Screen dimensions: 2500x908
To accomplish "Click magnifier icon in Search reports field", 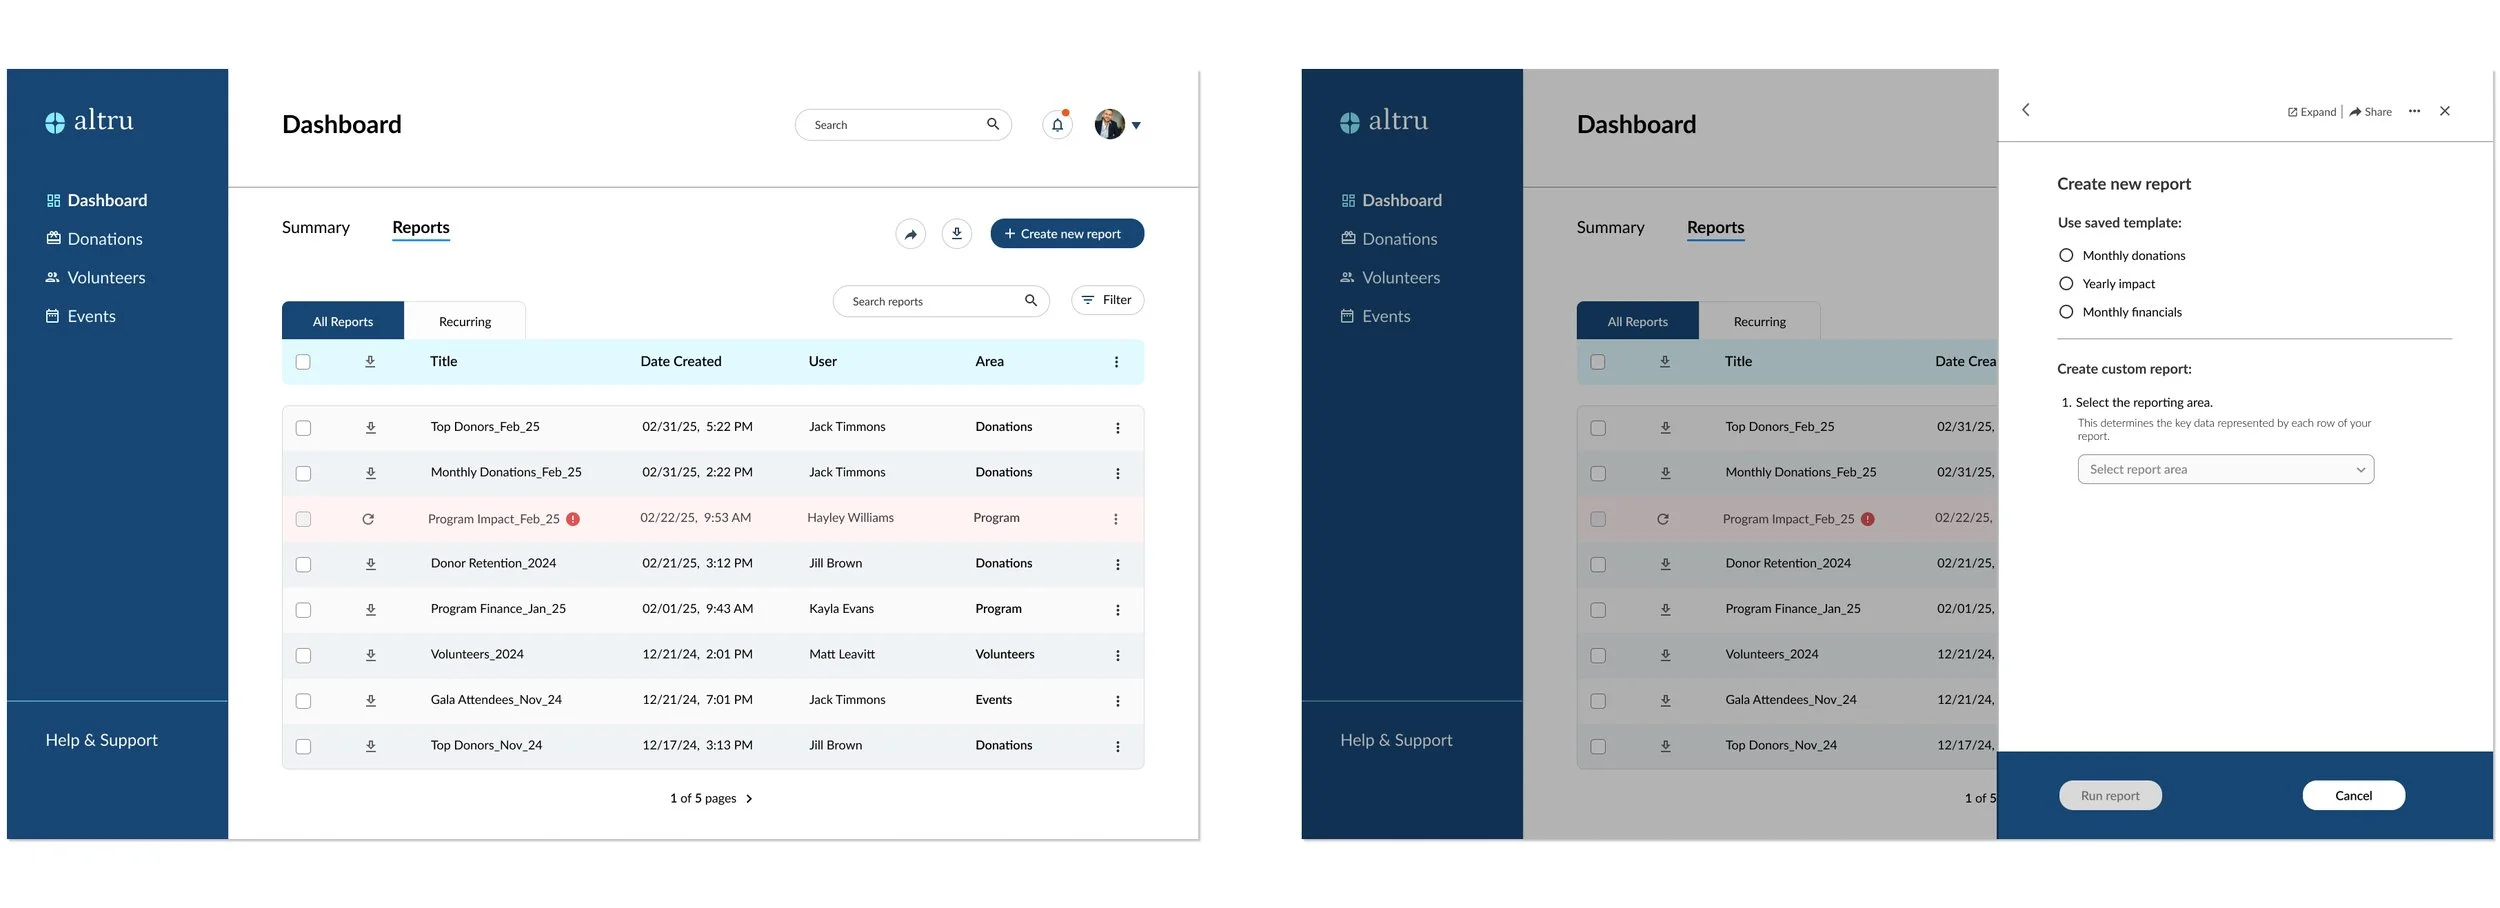I will pyautogui.click(x=1031, y=301).
